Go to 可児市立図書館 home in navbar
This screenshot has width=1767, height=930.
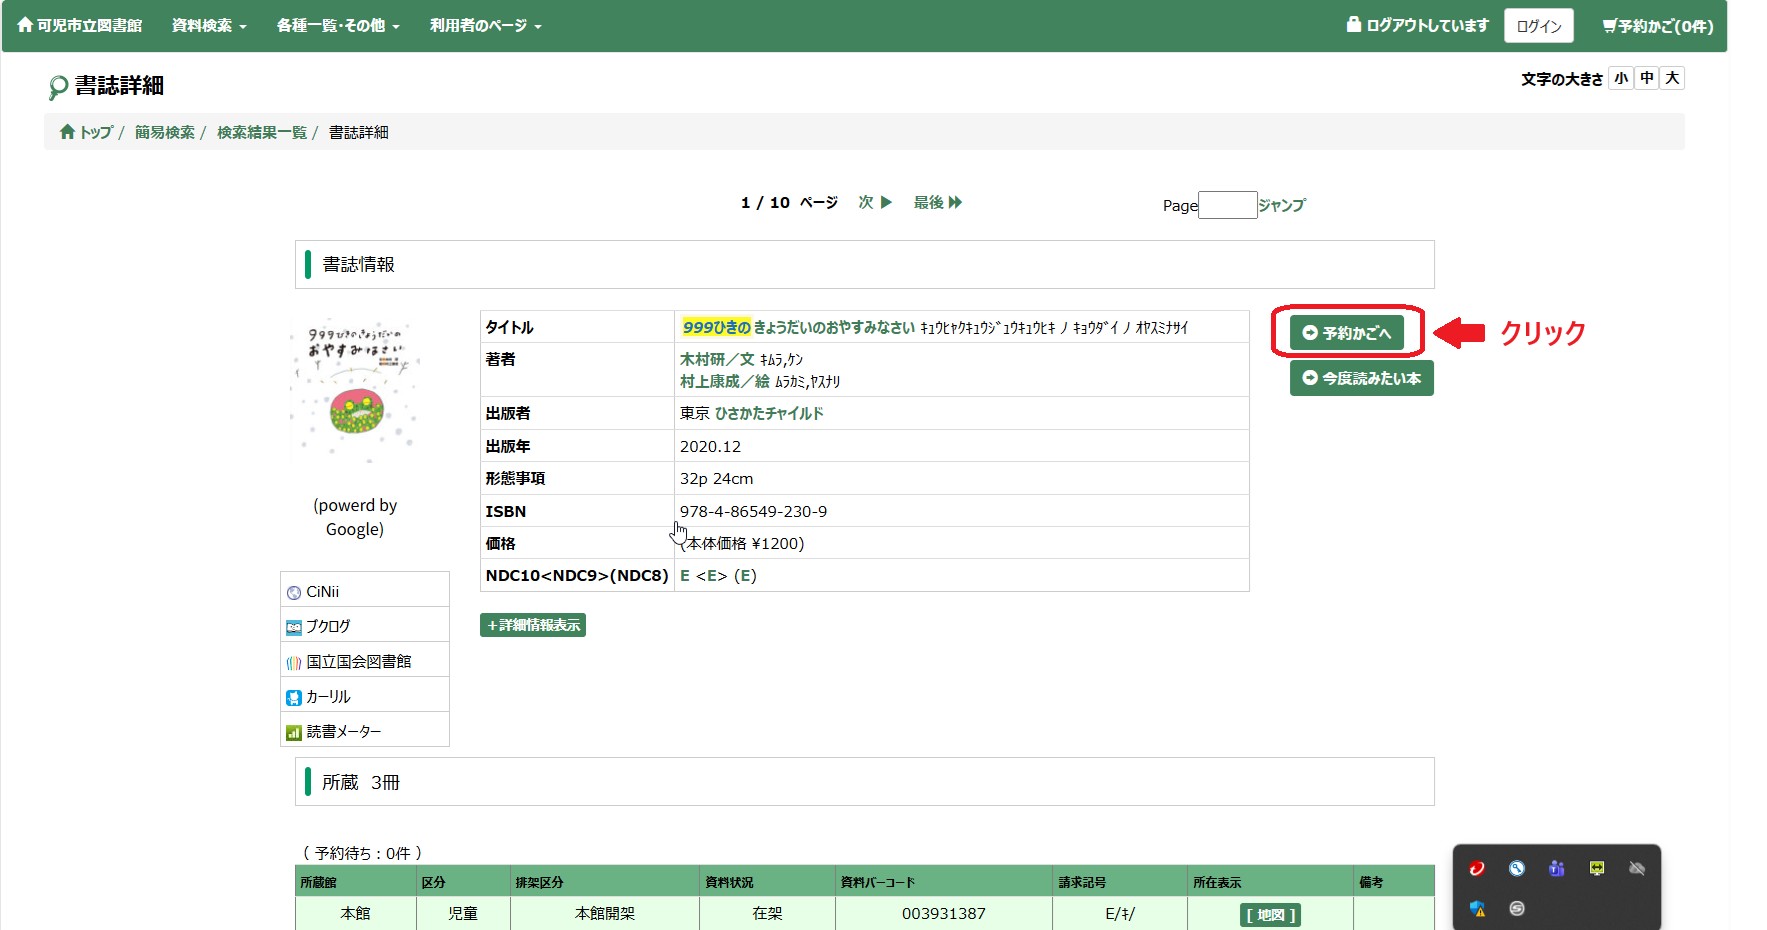[x=80, y=26]
